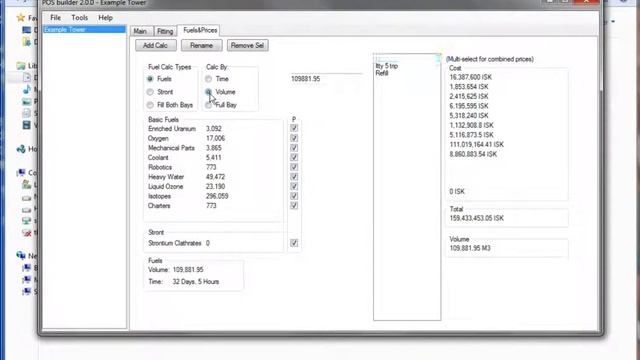Toggle the Oxygen price checkbox

coord(294,138)
